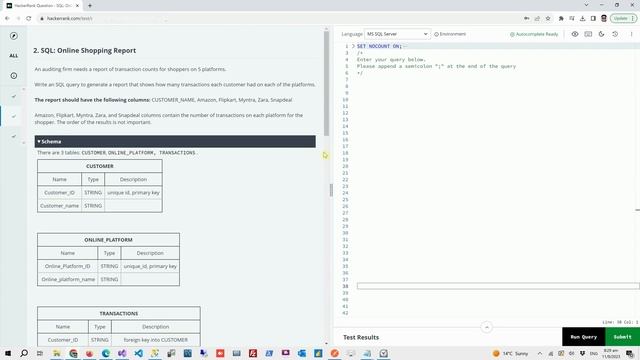The width and height of the screenshot is (640, 360).
Task: Place cursor in editor line 38
Action: pyautogui.click(x=498, y=286)
